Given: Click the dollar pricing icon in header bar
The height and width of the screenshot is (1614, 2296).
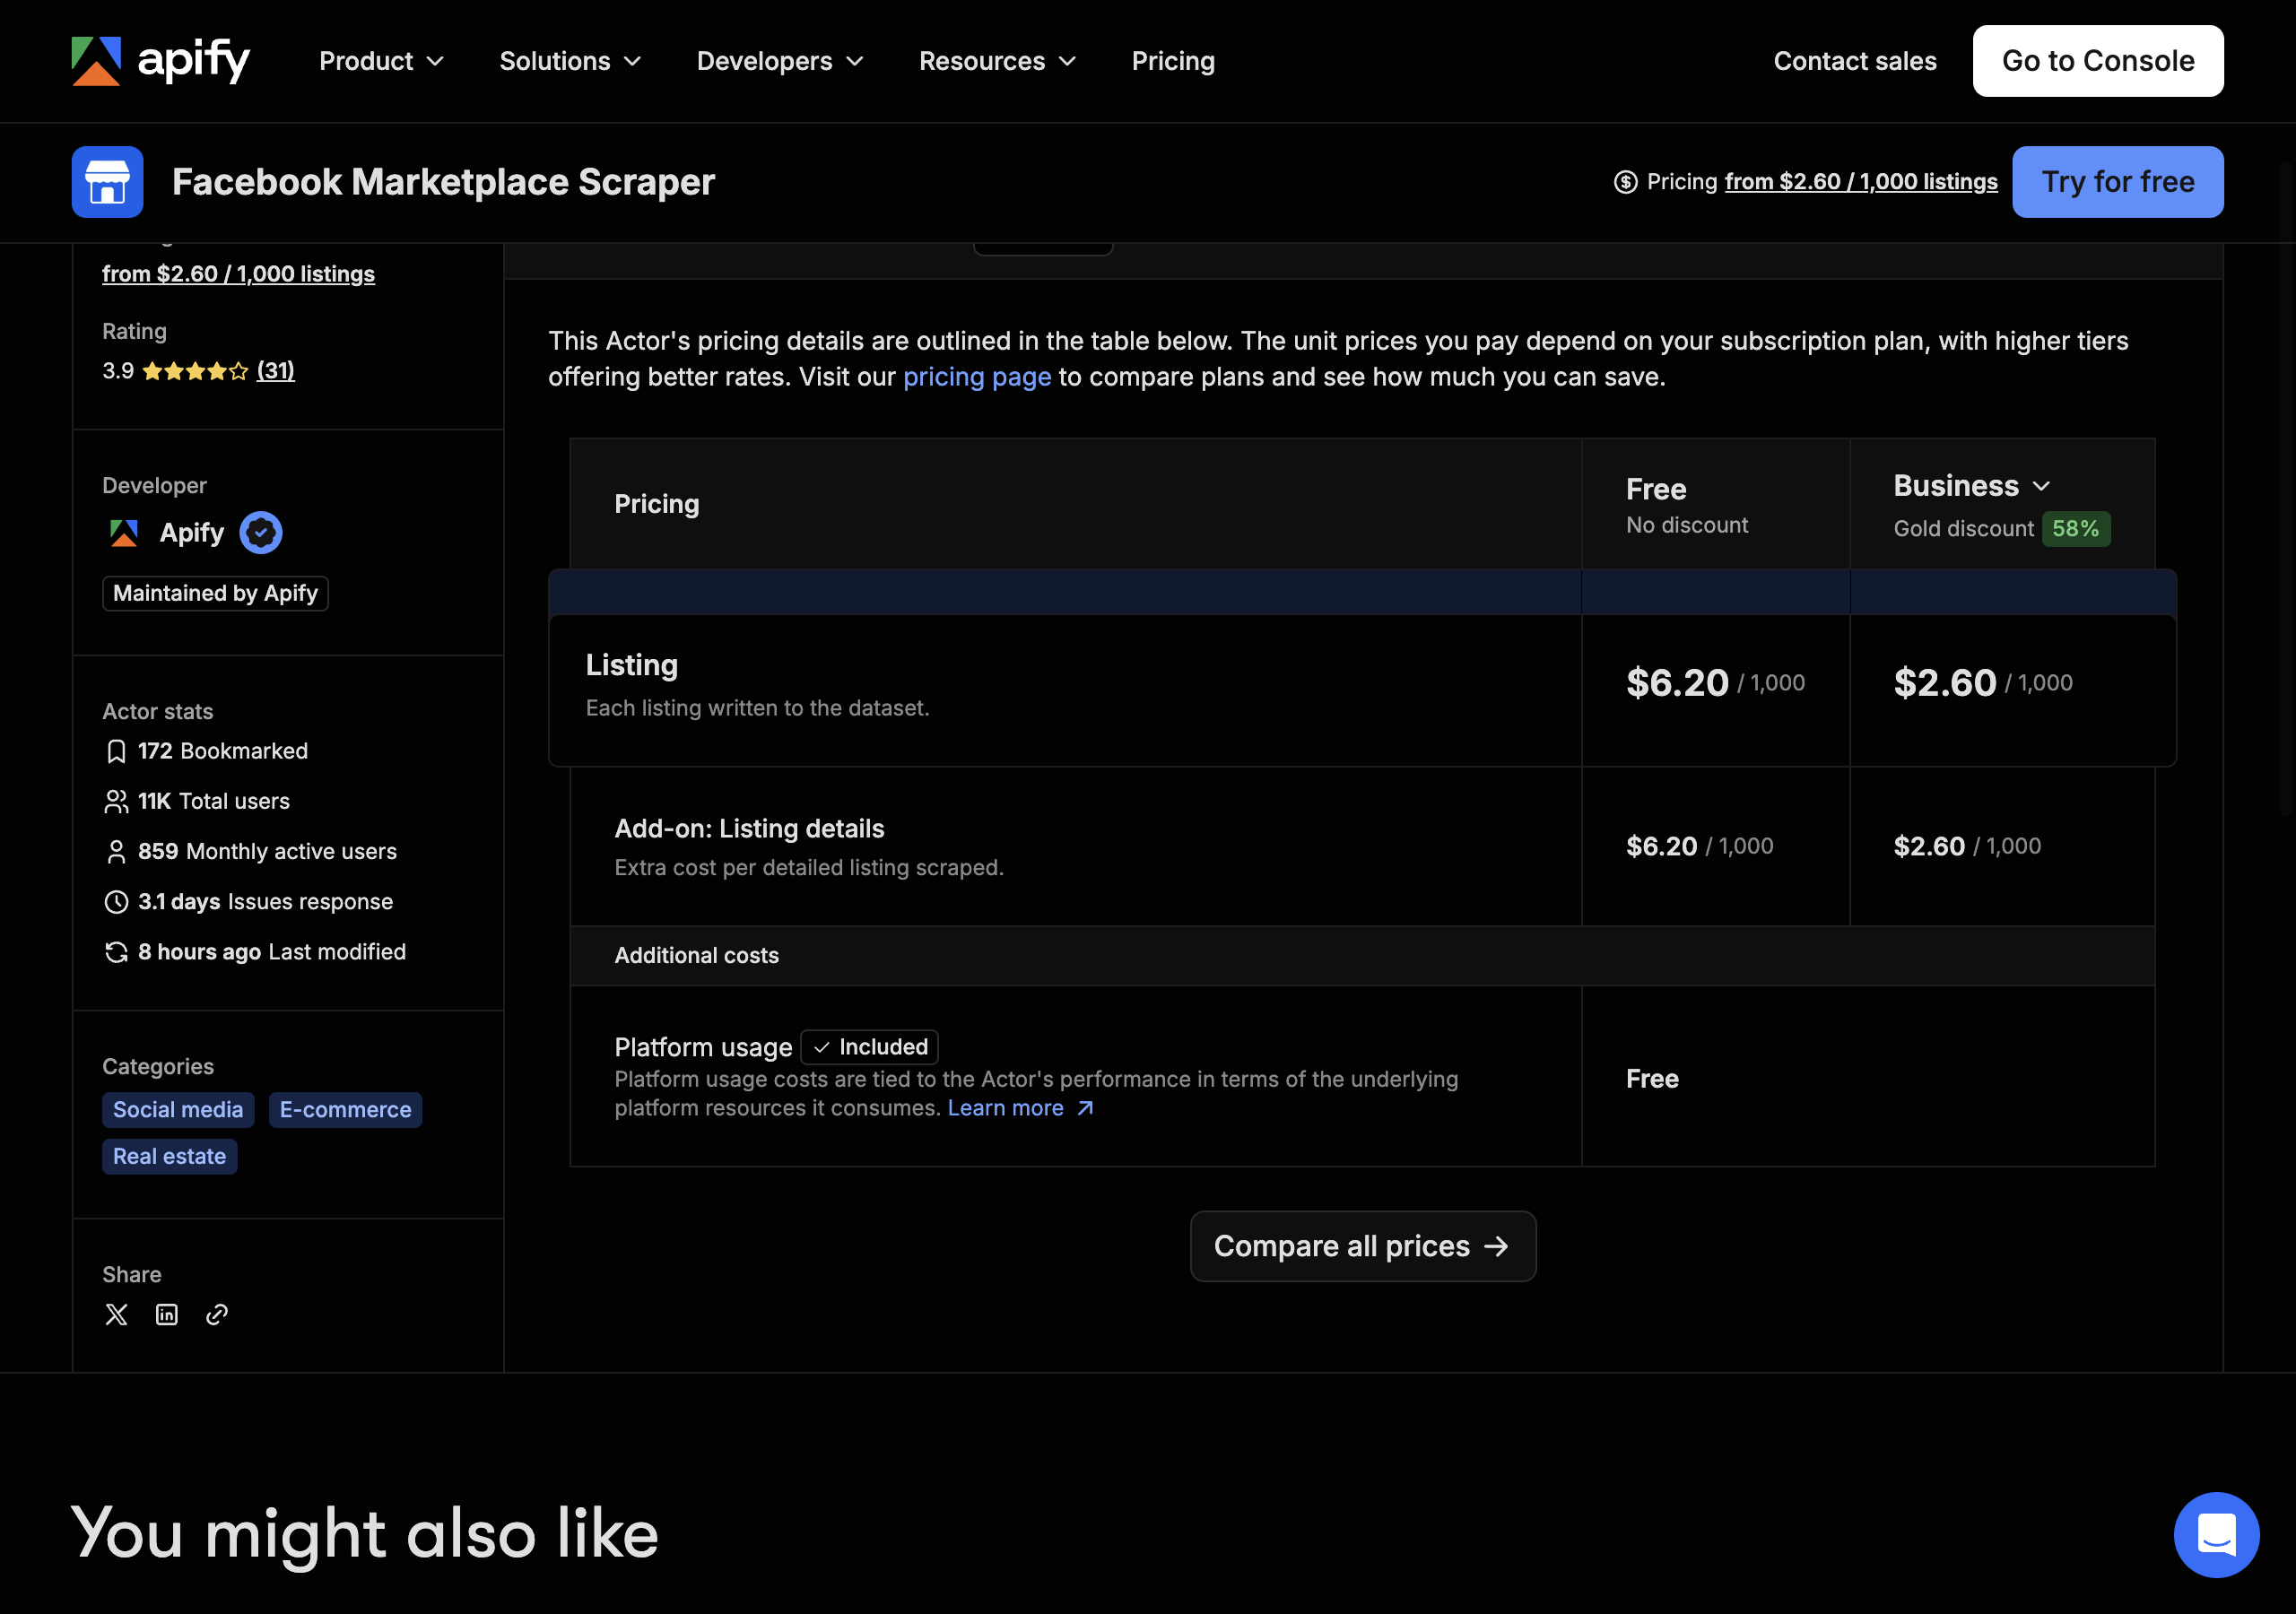Looking at the screenshot, I should [x=1625, y=182].
